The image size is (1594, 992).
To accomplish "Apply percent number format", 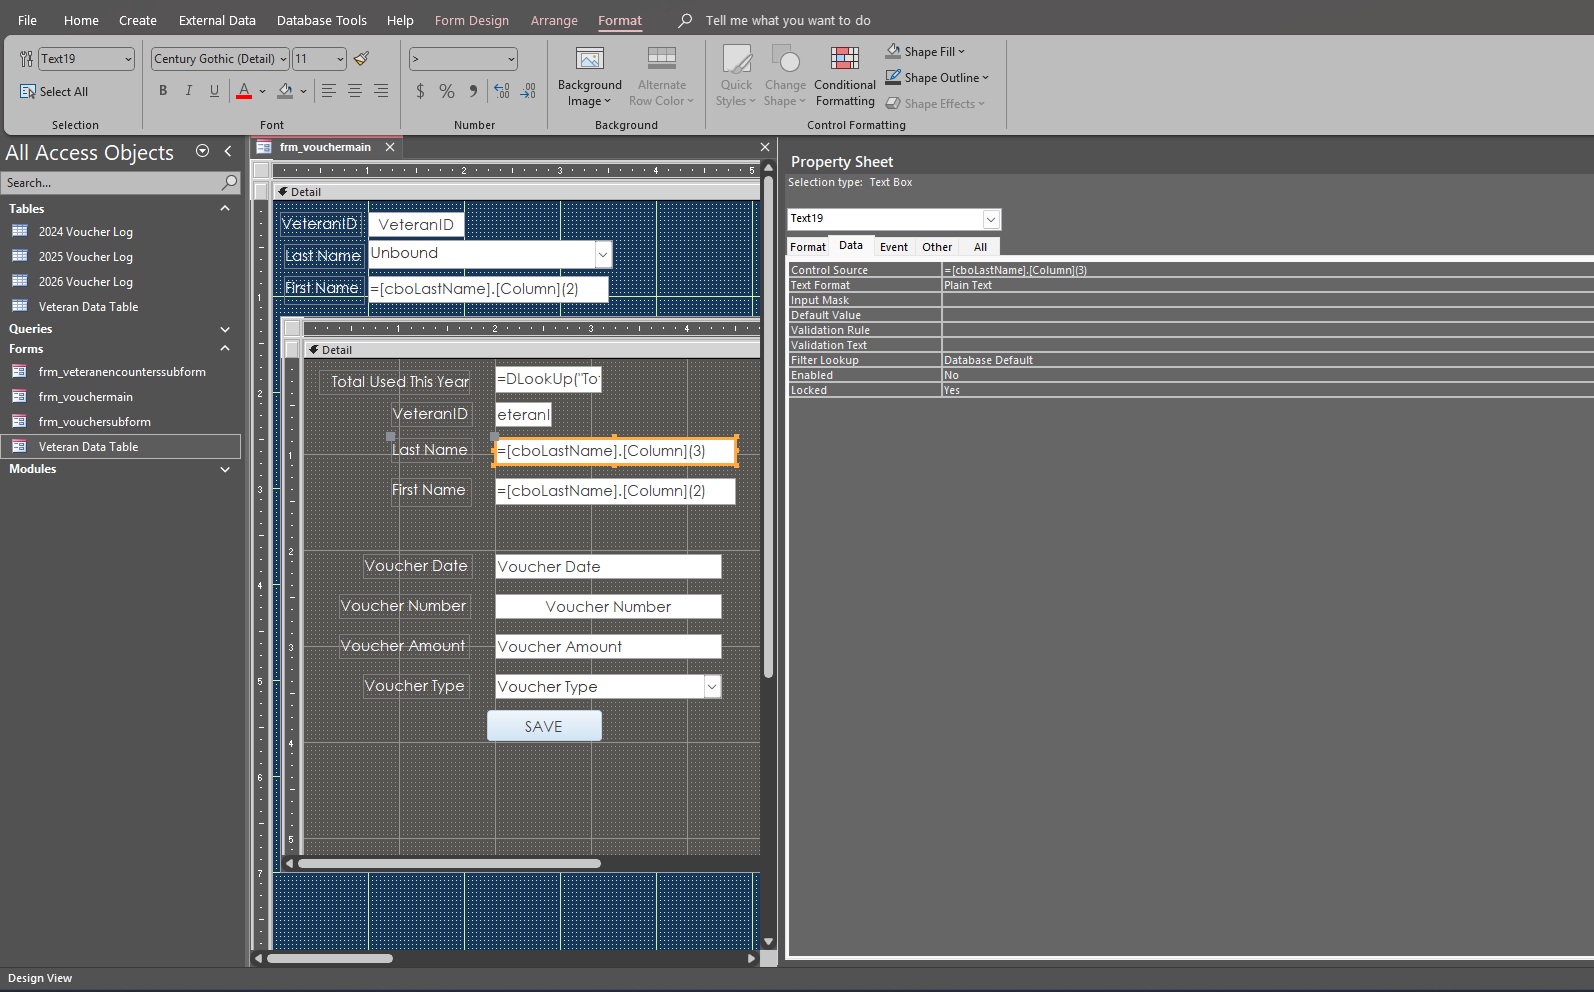I will pos(447,91).
